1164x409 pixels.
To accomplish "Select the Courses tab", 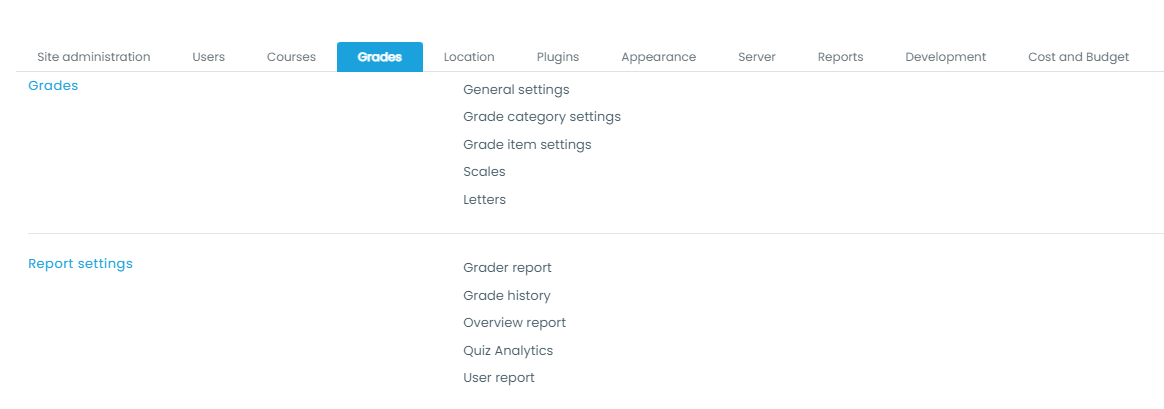I will (291, 57).
